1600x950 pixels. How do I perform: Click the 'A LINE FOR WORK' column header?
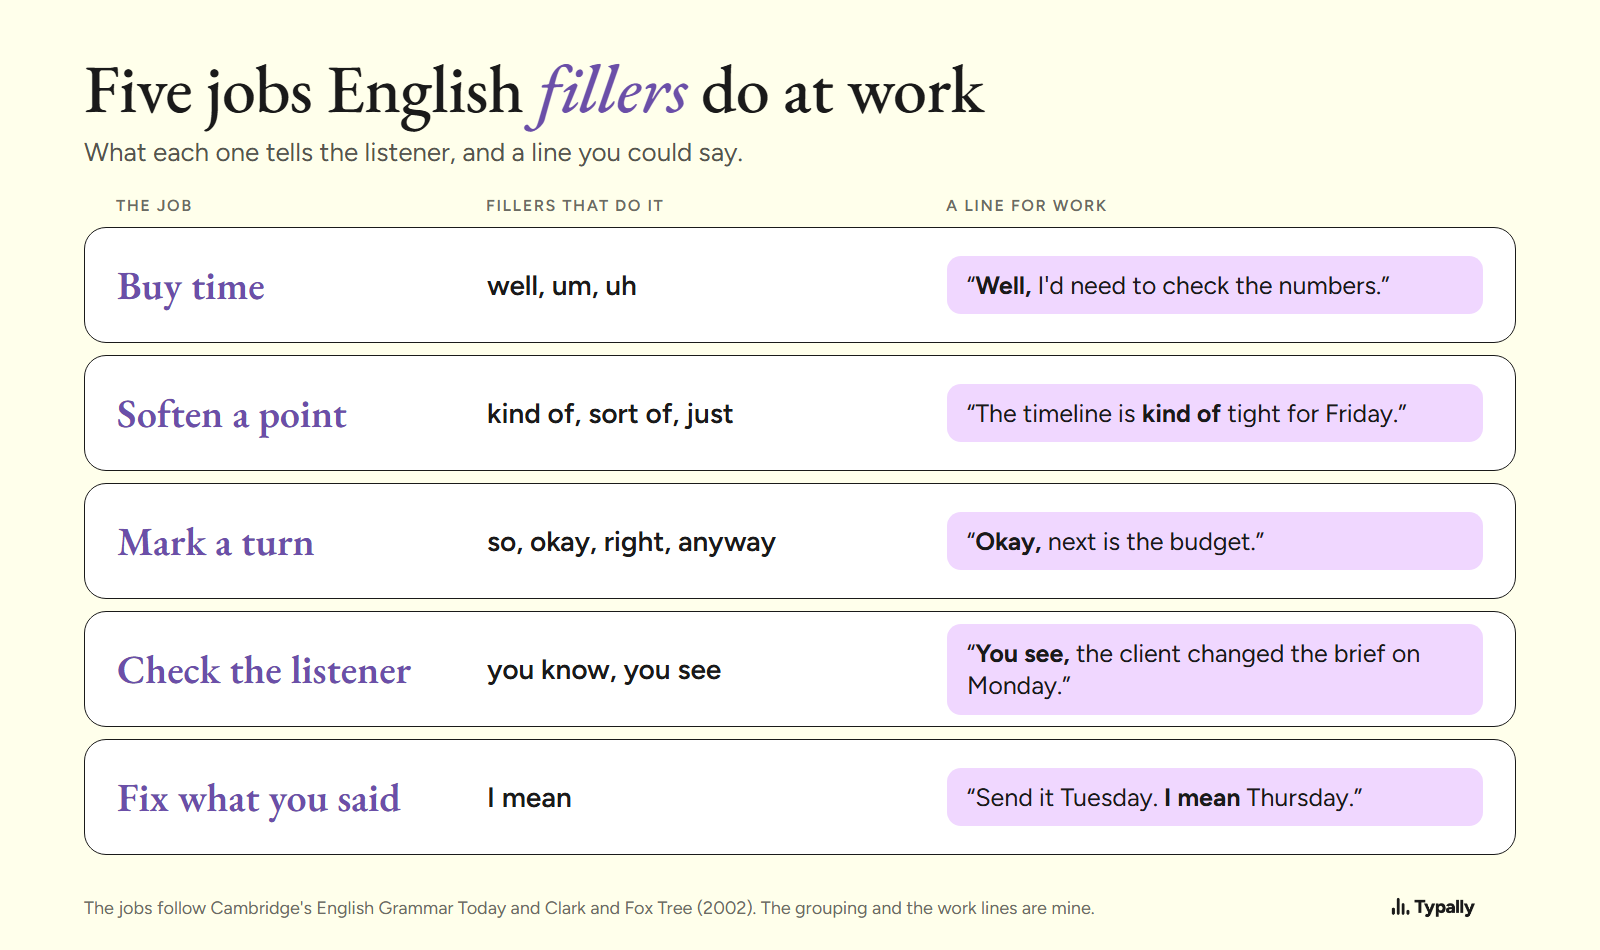tap(1027, 205)
